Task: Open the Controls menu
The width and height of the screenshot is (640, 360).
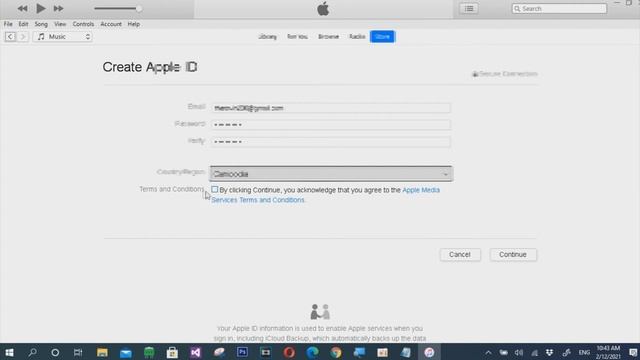Action: pos(83,24)
